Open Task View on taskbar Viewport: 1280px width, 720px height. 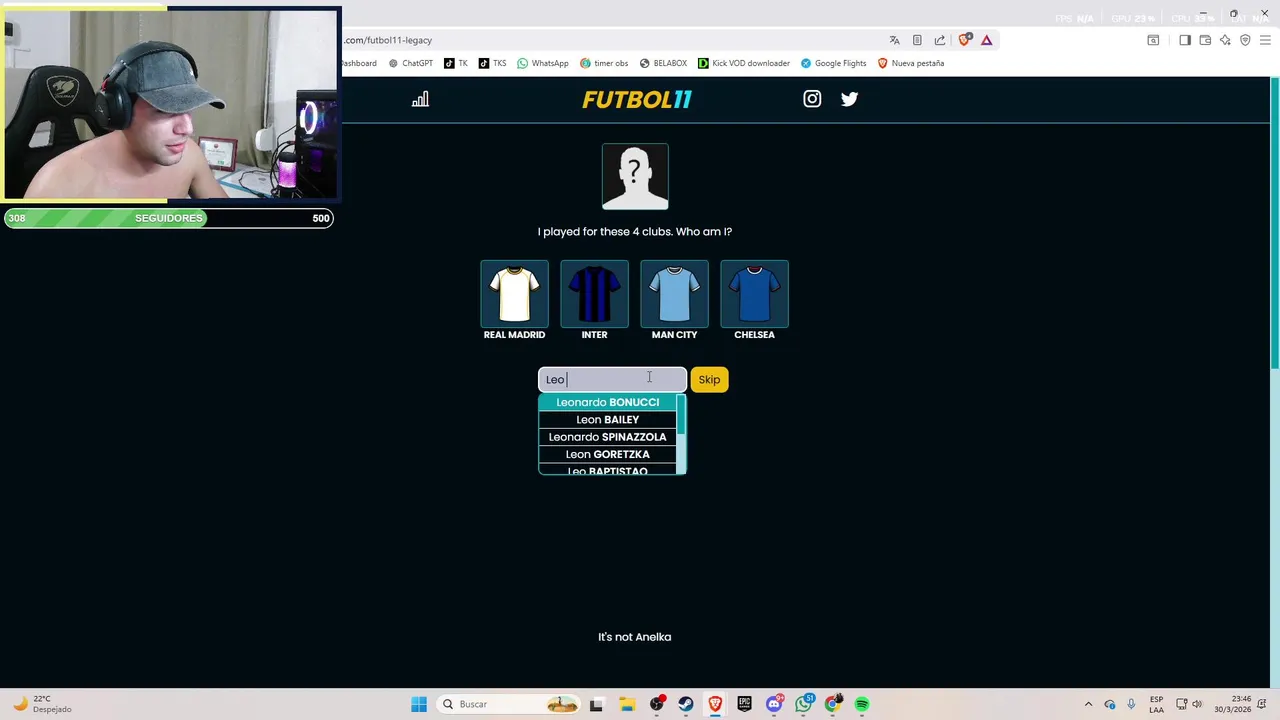(x=596, y=704)
